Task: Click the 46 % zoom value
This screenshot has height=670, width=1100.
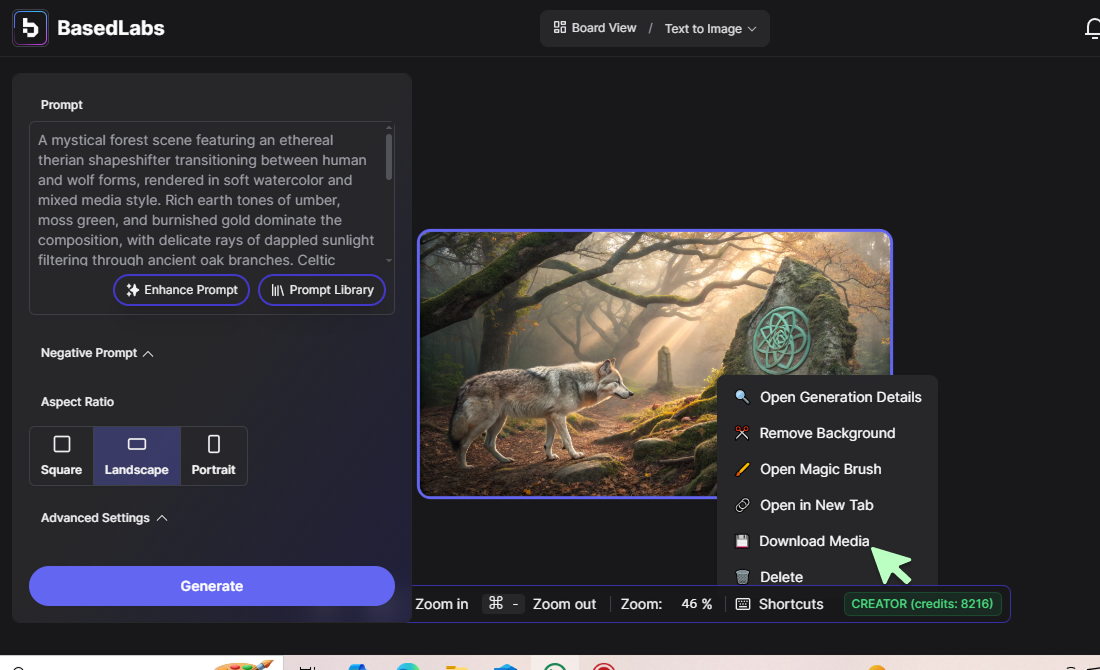Action: [x=697, y=604]
